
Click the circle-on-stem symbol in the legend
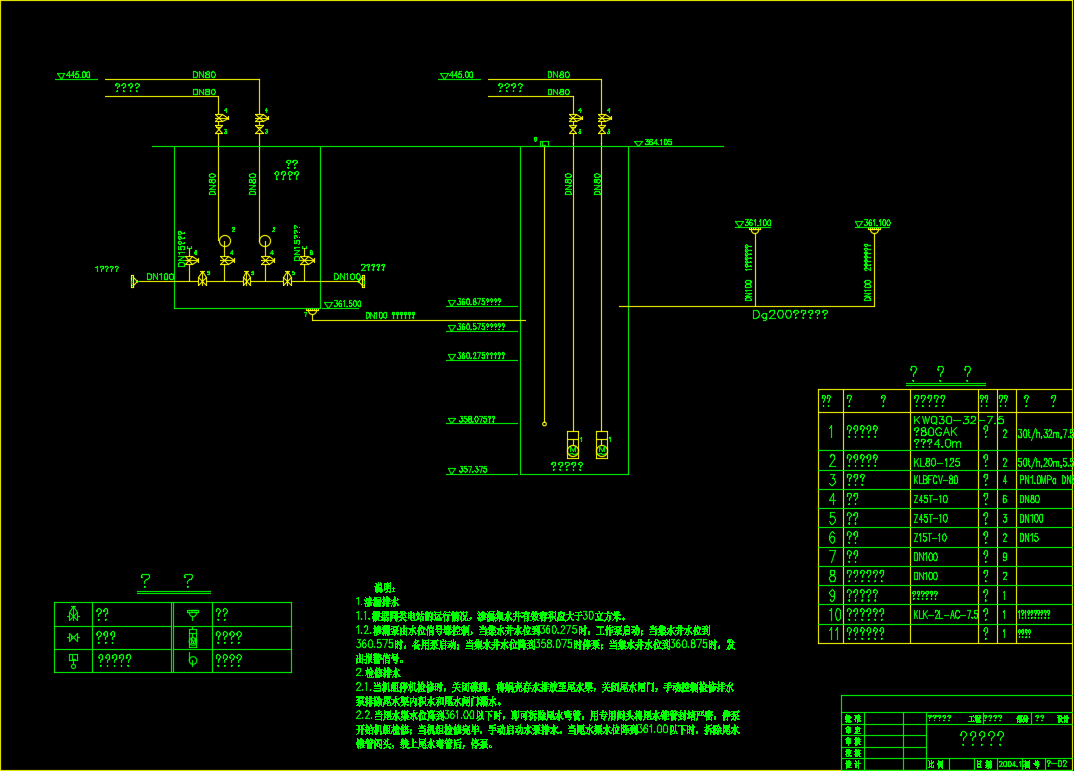pos(192,660)
